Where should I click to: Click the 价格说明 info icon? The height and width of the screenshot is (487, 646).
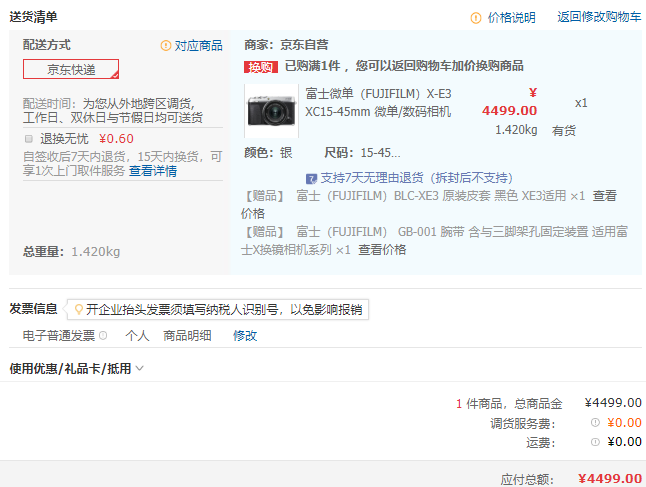coord(476,18)
